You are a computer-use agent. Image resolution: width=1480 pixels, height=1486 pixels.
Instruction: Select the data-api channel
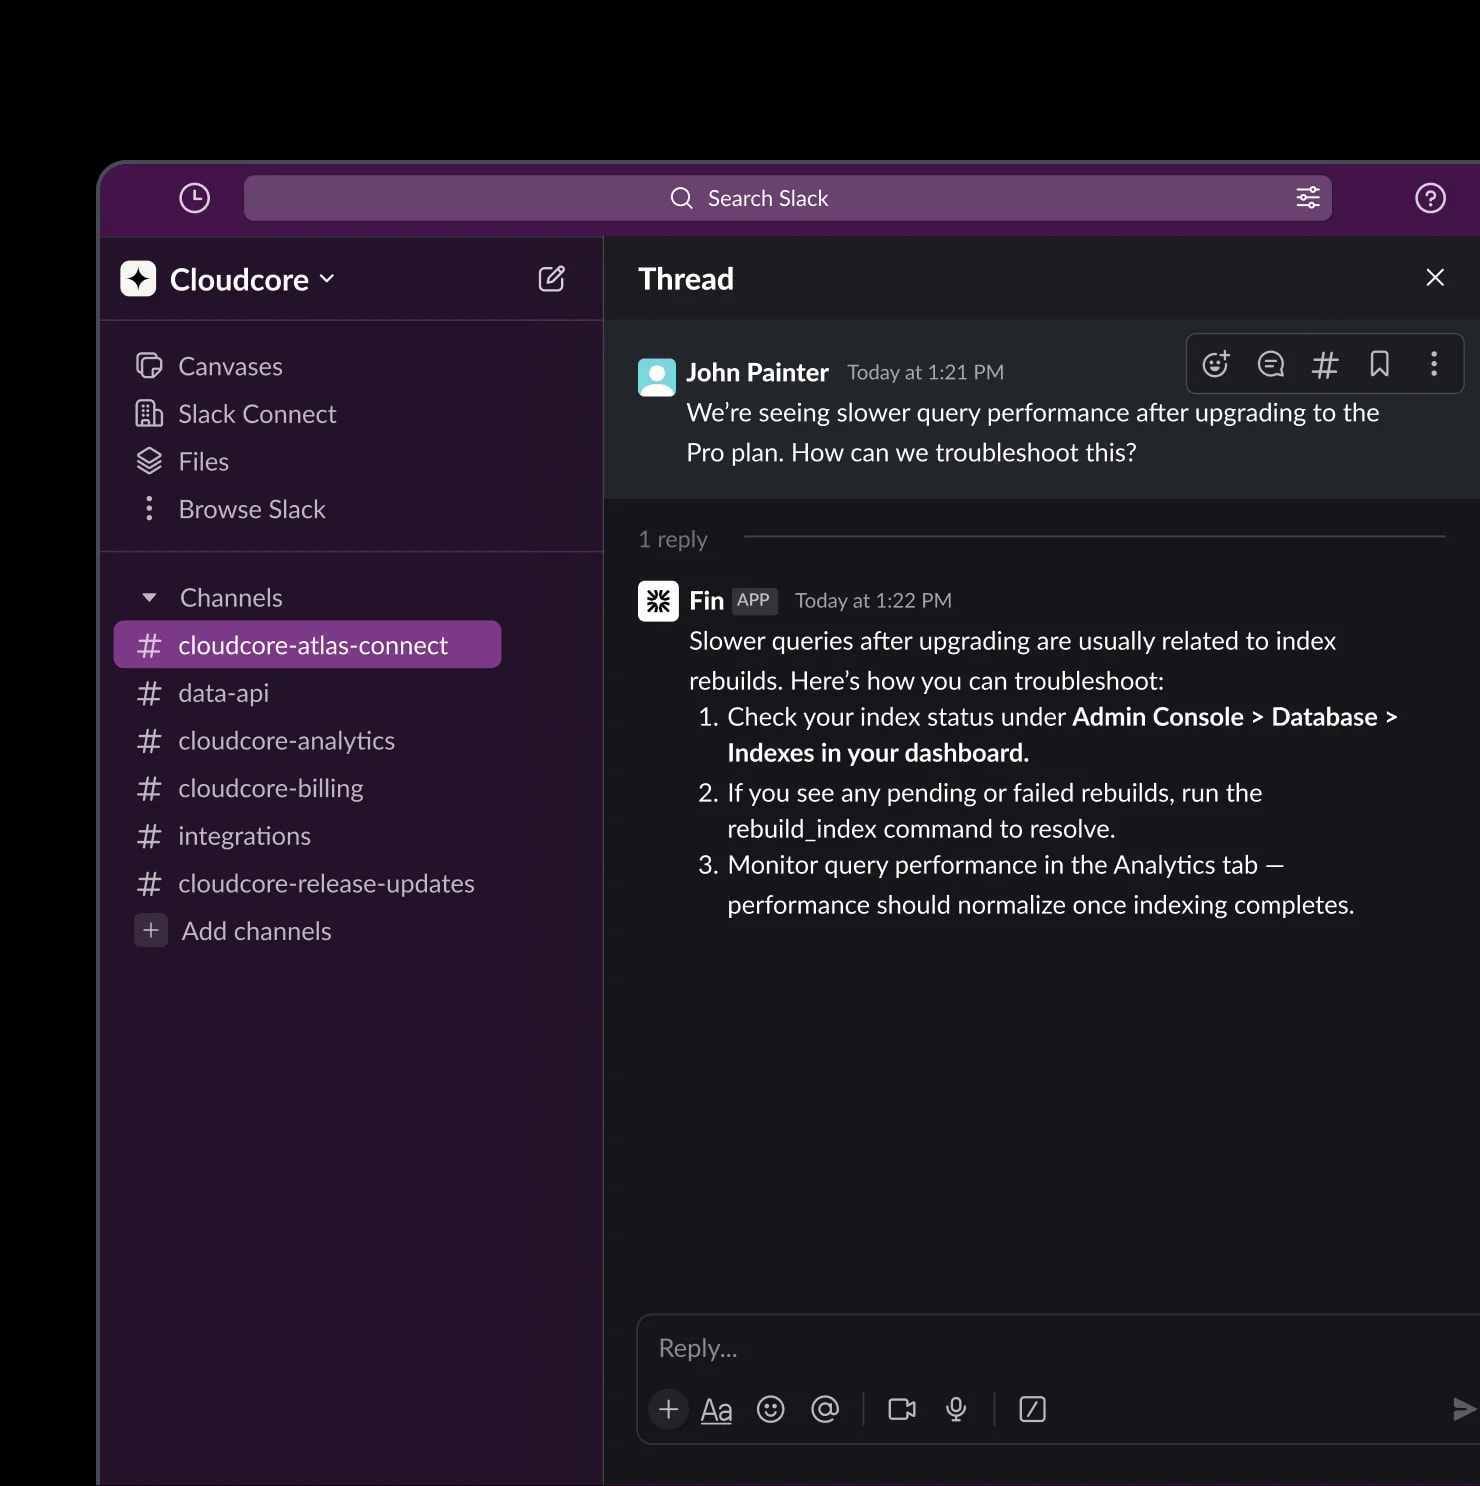click(224, 693)
